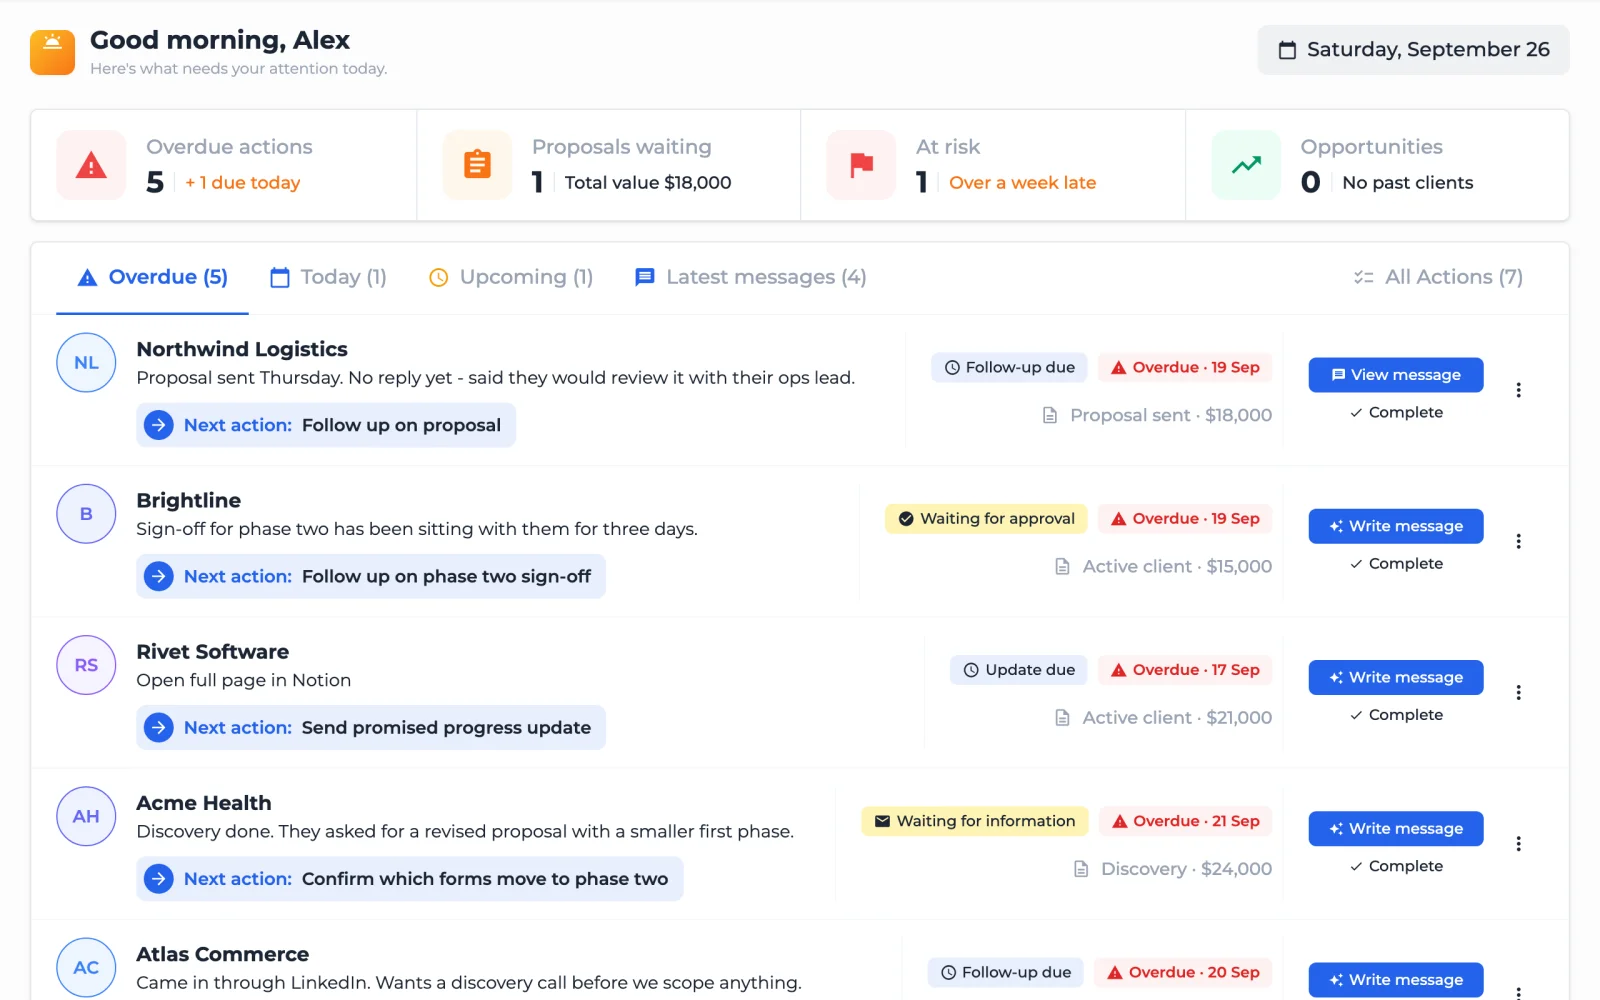Click the AH avatar for Acme Health
The width and height of the screenshot is (1600, 1000).
[x=86, y=816]
